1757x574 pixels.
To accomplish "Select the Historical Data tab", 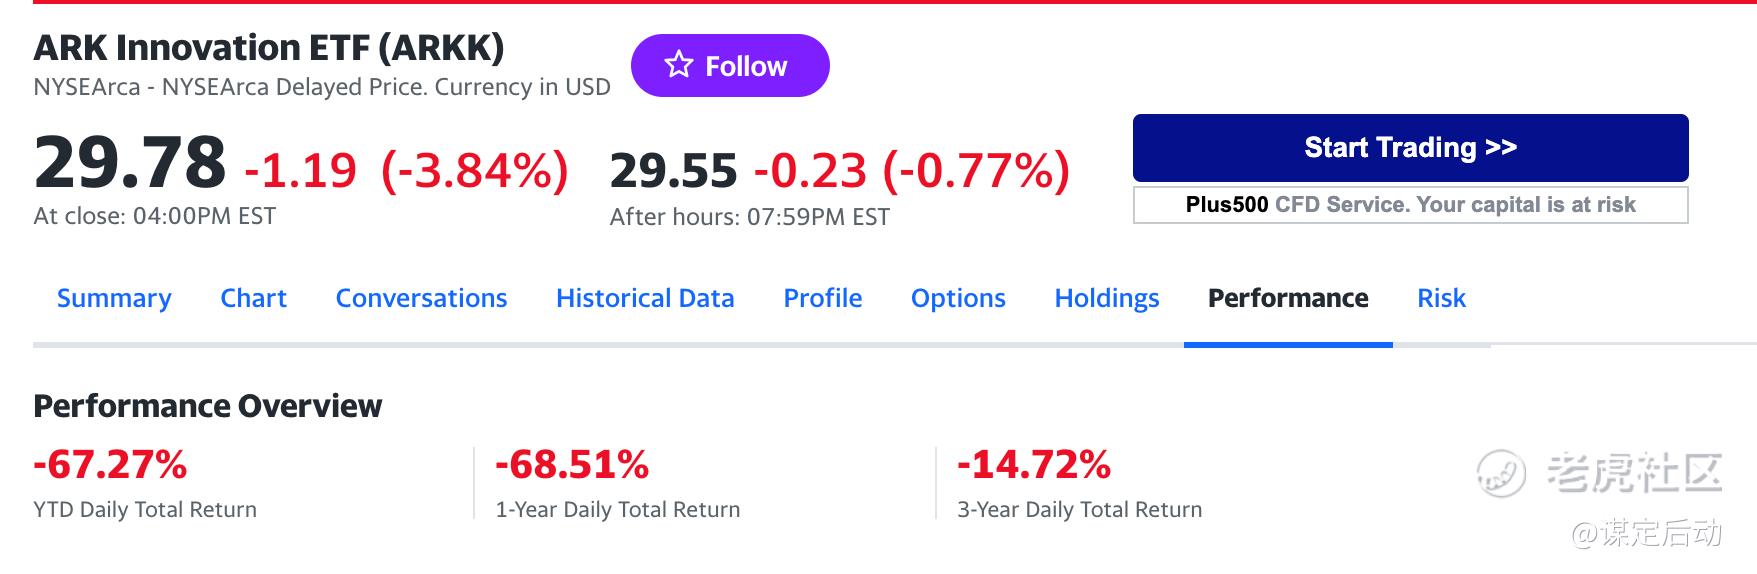I will [x=645, y=298].
